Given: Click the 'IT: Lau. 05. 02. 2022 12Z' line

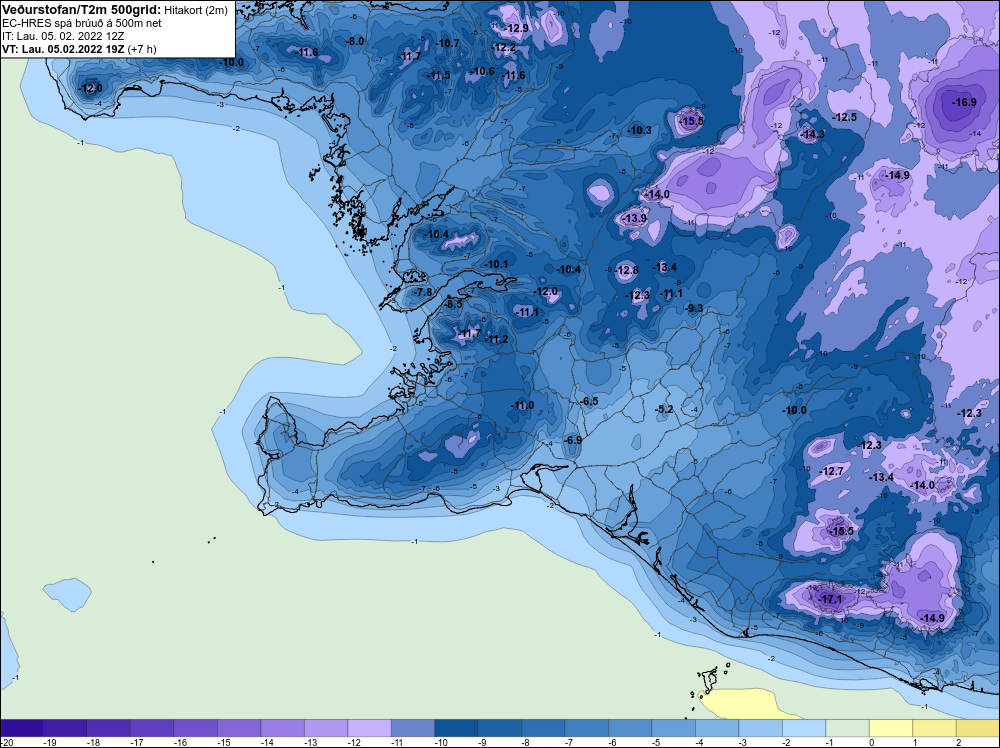Looking at the screenshot, I should coord(63,36).
